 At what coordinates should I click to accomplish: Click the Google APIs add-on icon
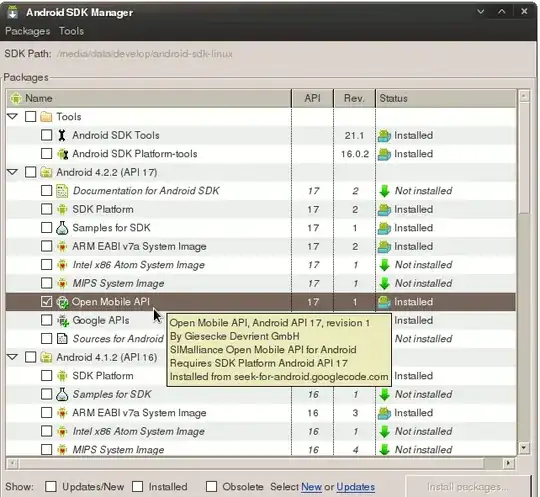(x=63, y=321)
